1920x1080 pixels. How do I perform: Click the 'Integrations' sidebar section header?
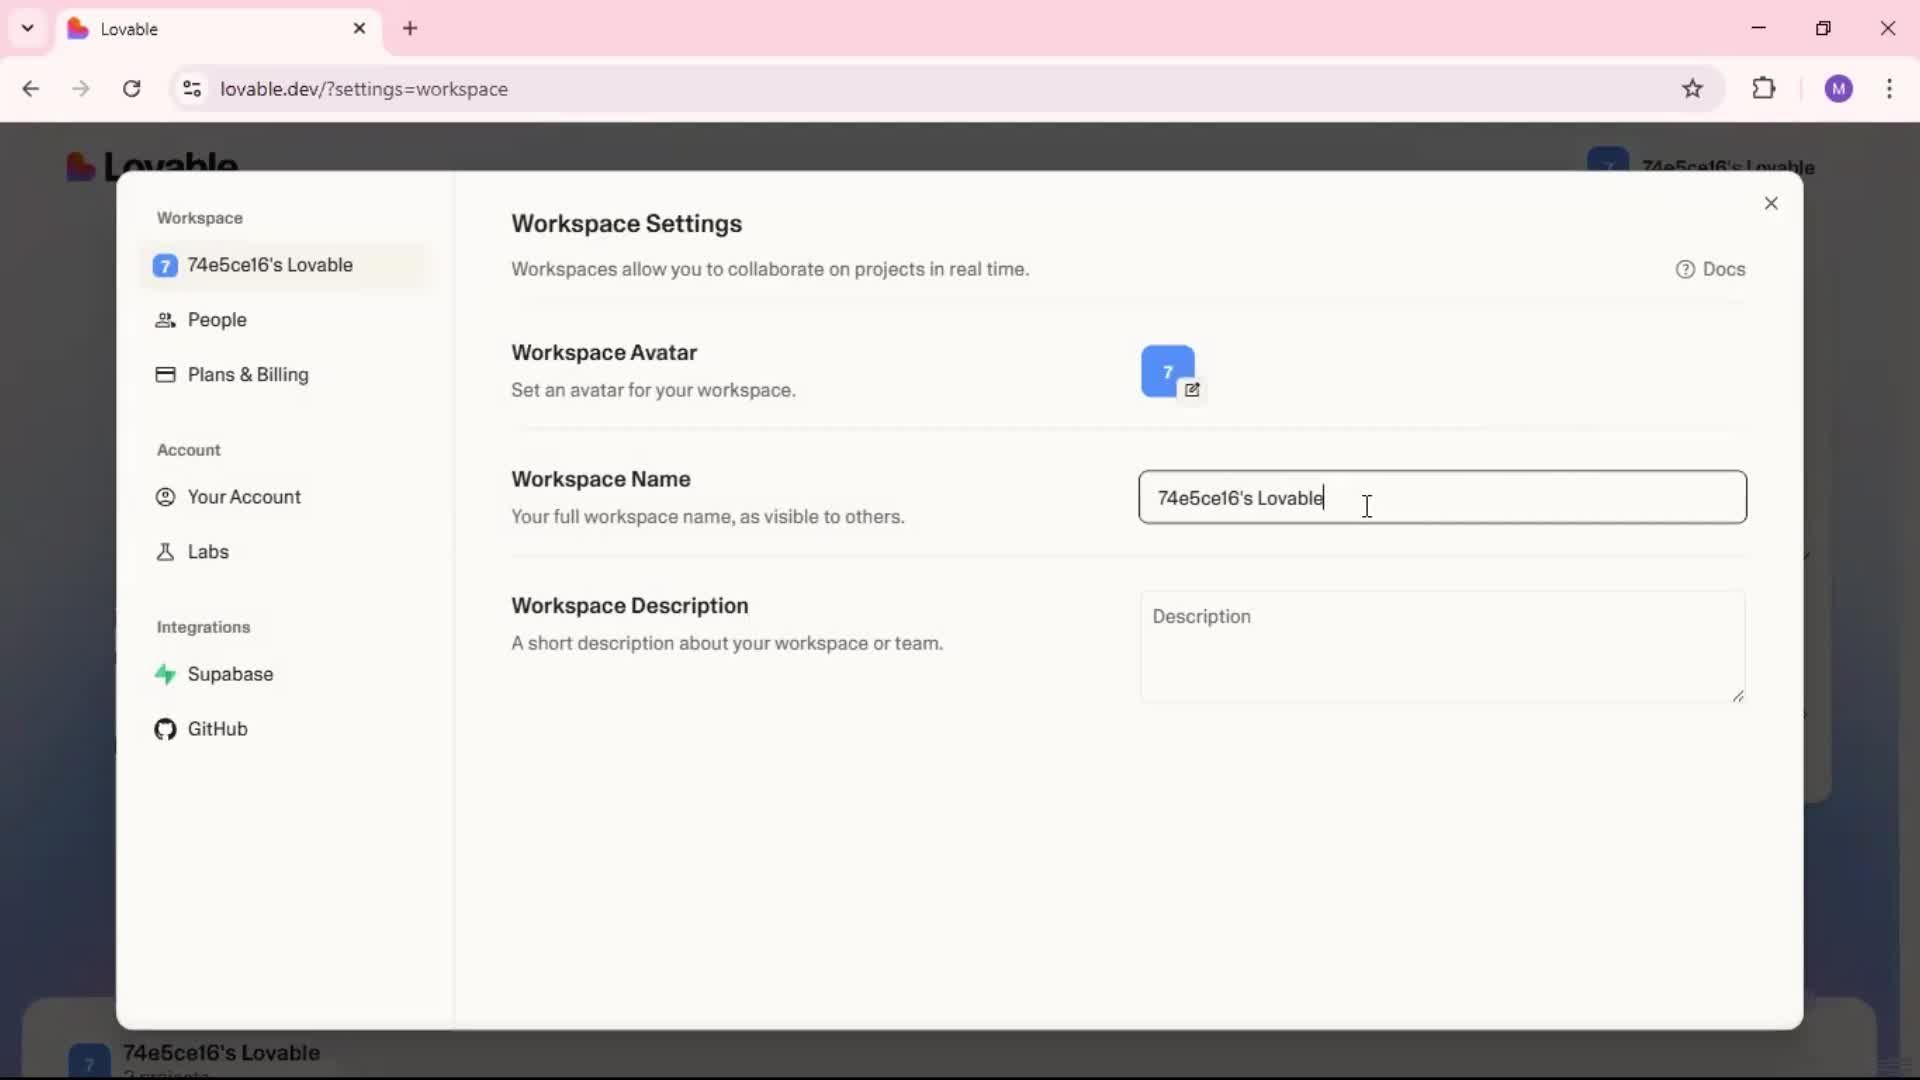click(x=203, y=627)
